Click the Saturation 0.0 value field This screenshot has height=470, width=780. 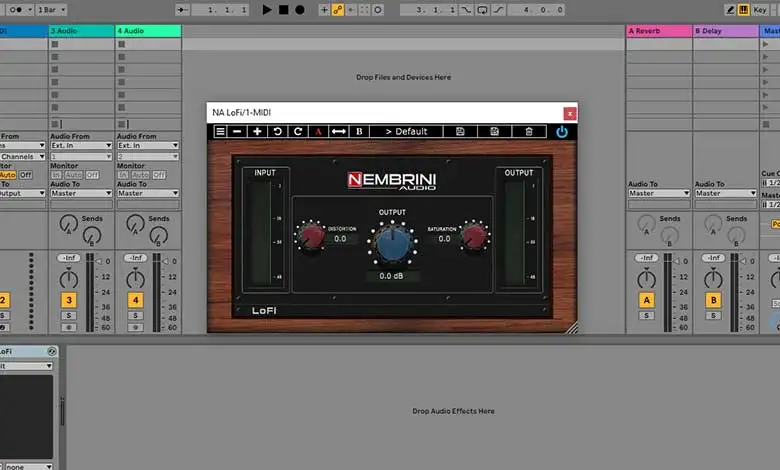(x=444, y=239)
